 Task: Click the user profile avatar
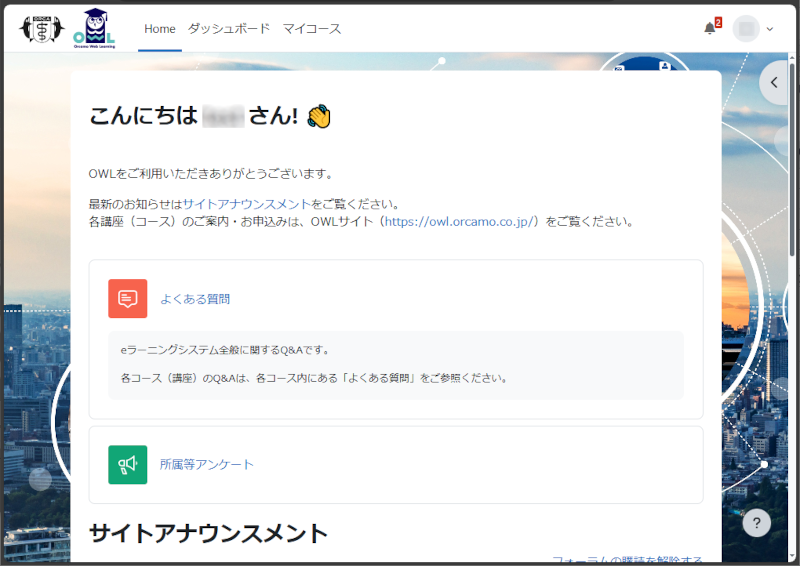(746, 28)
